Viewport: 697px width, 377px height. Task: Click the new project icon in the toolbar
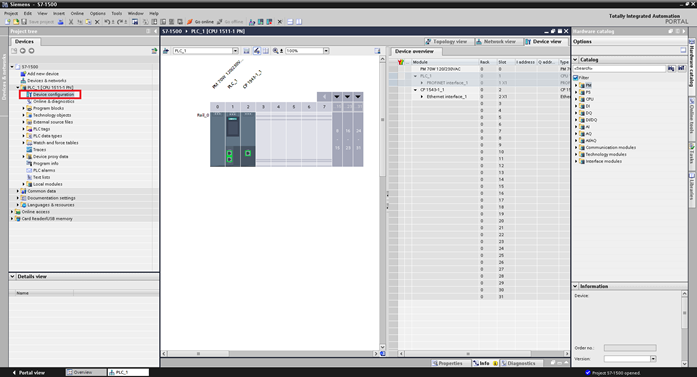click(x=8, y=21)
